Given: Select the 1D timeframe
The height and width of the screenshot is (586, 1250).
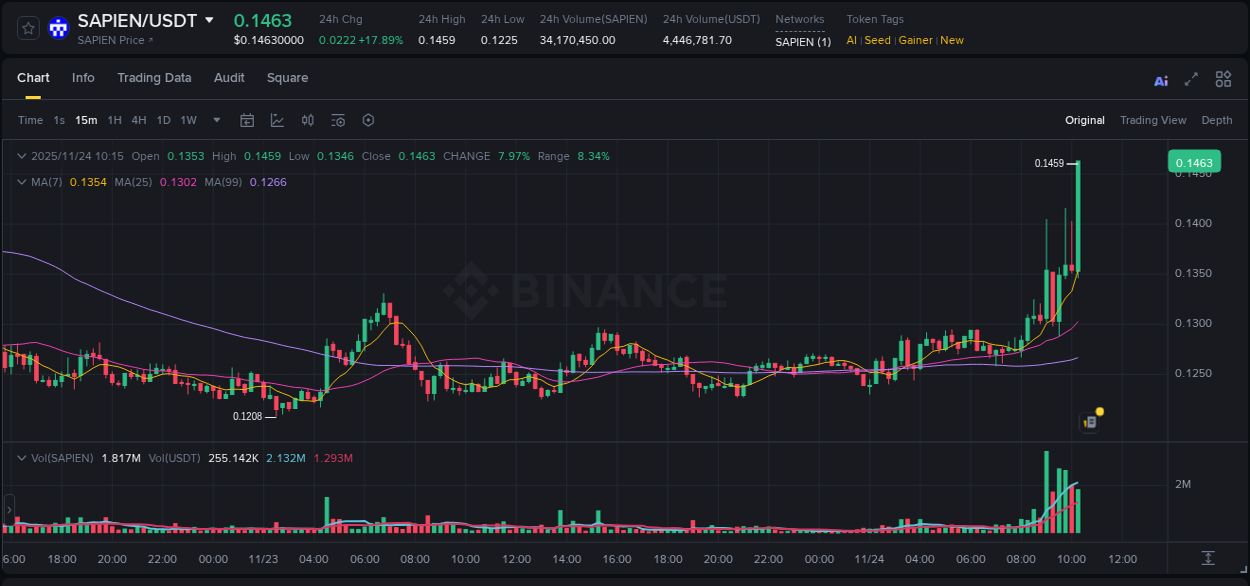Looking at the screenshot, I should pos(163,120).
